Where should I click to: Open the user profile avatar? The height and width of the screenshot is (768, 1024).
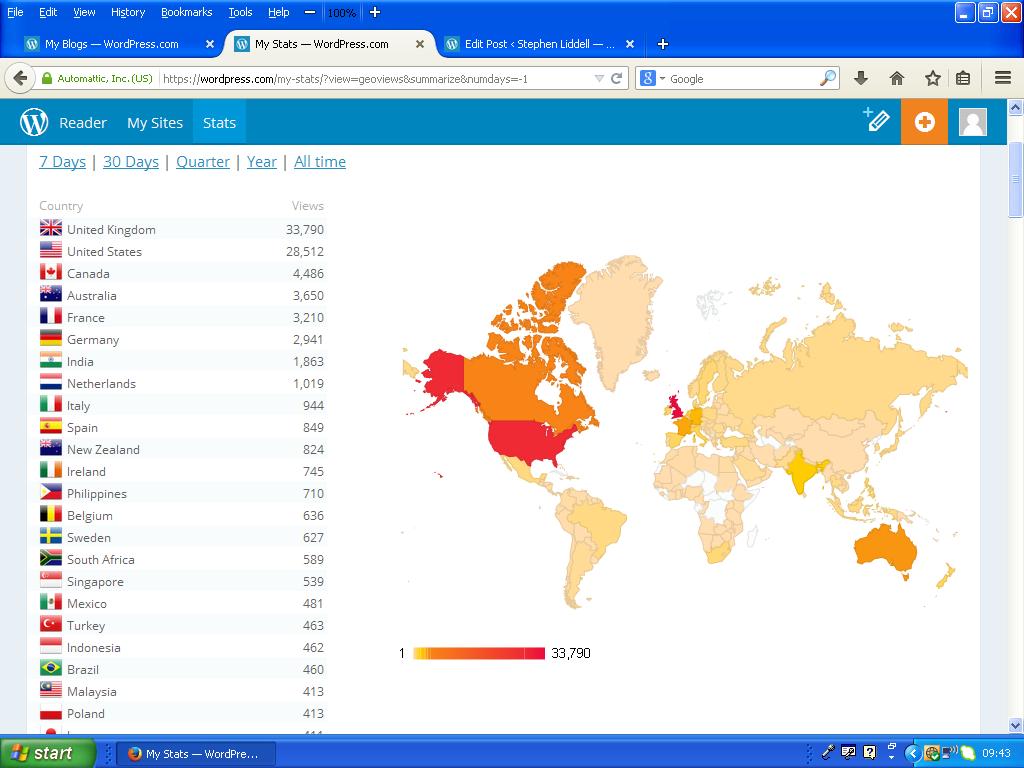click(x=972, y=122)
